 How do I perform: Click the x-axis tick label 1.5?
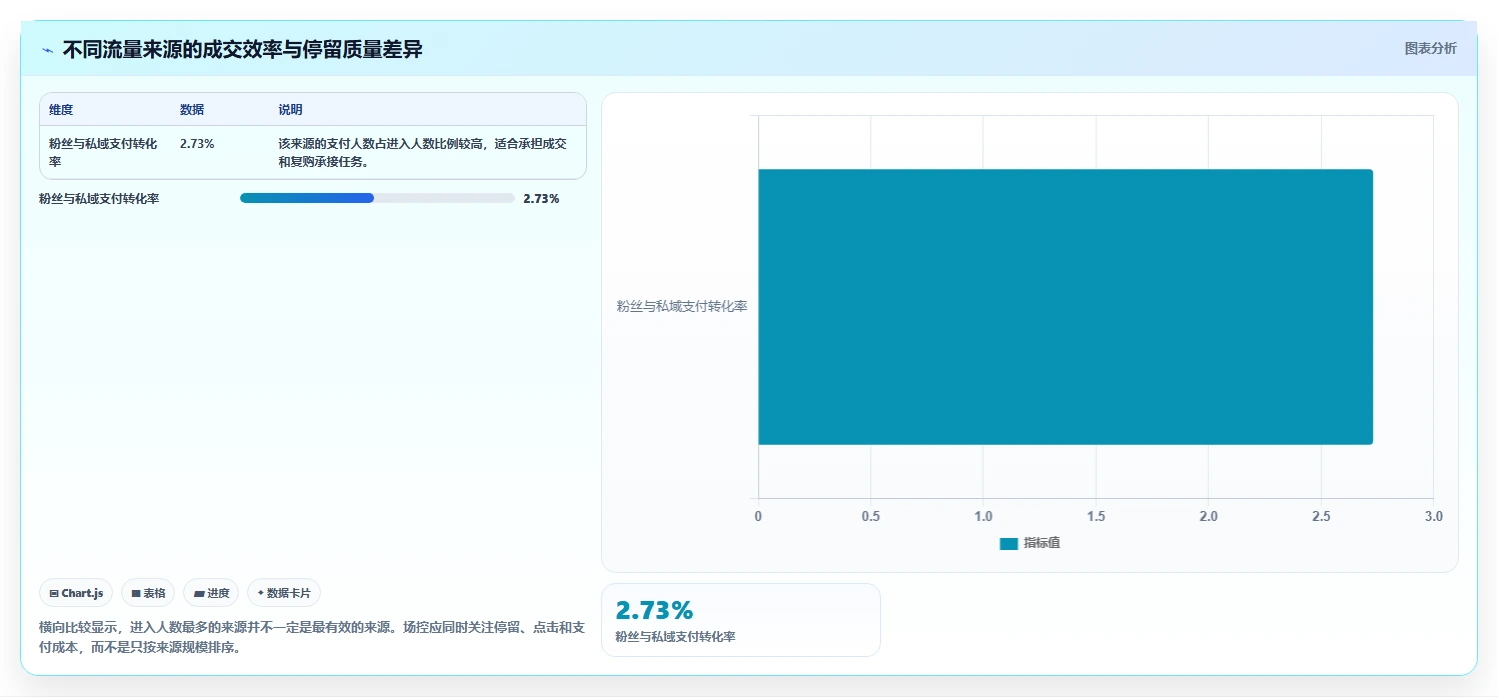[x=1096, y=516]
